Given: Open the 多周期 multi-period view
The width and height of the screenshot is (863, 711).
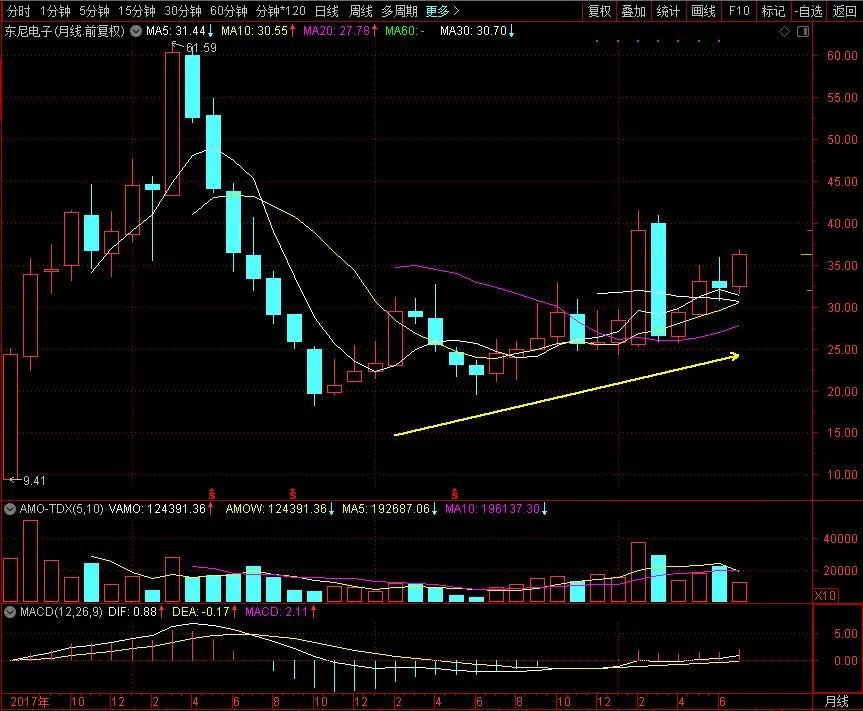Looking at the screenshot, I should coord(400,11).
